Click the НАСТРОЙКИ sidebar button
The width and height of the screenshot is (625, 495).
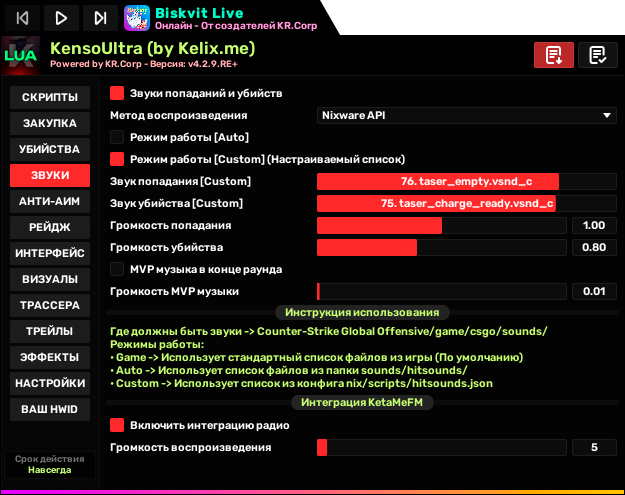pos(49,383)
